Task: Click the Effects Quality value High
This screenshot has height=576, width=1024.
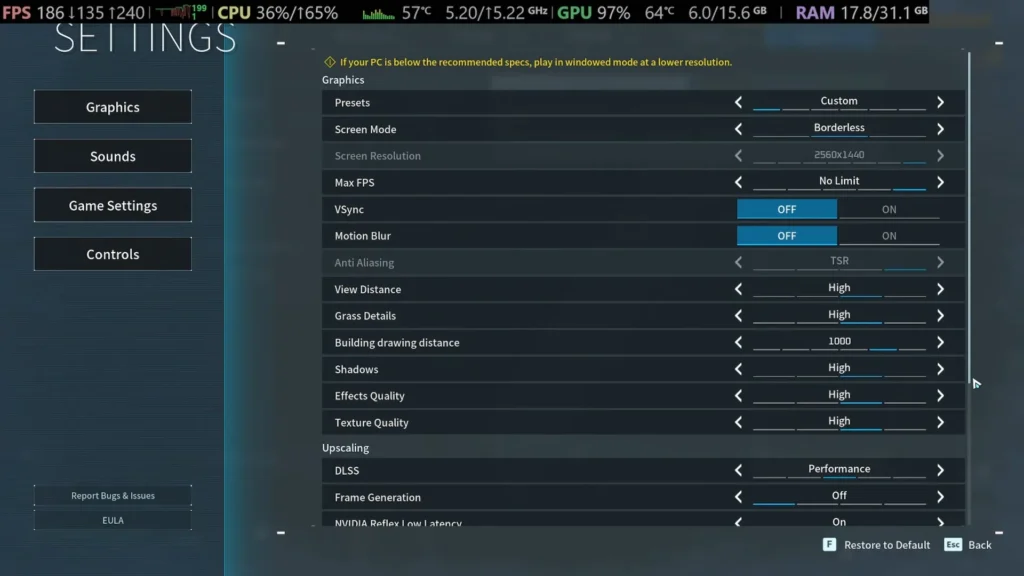Action: 839,394
